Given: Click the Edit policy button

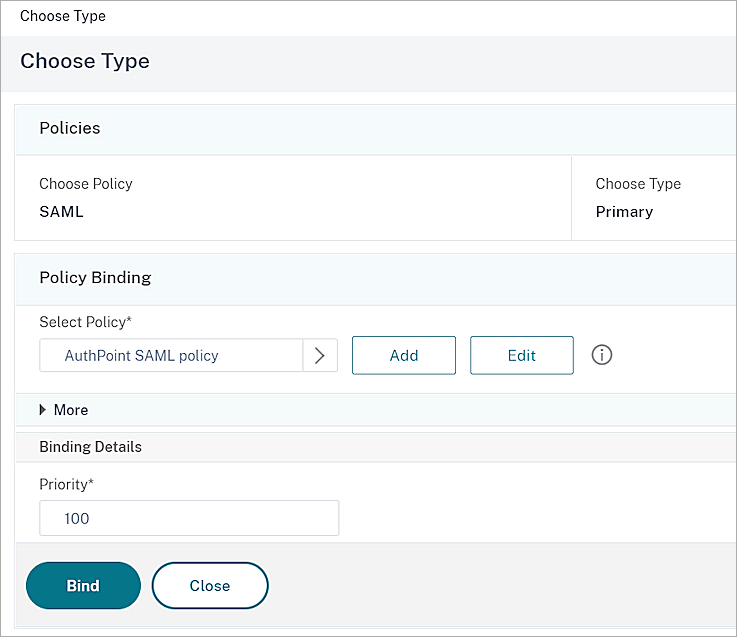Looking at the screenshot, I should pos(522,355).
